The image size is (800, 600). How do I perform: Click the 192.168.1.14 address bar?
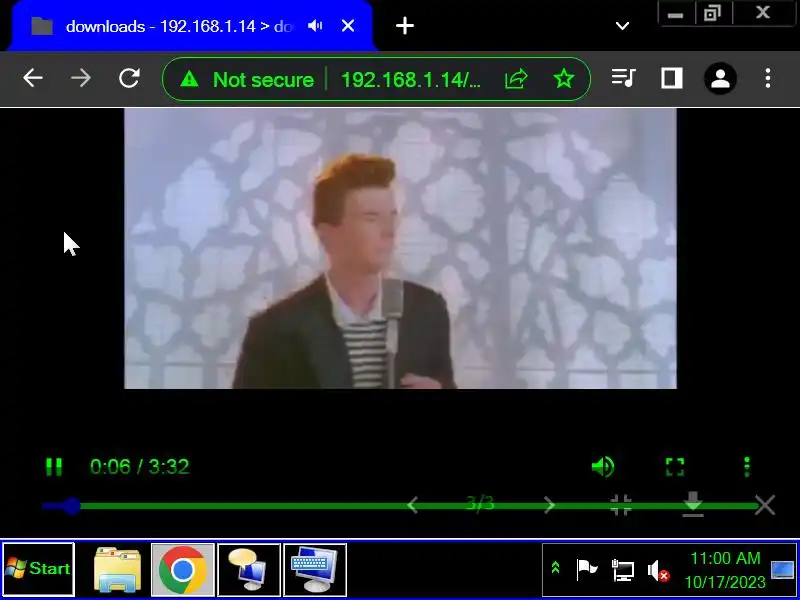click(x=411, y=80)
